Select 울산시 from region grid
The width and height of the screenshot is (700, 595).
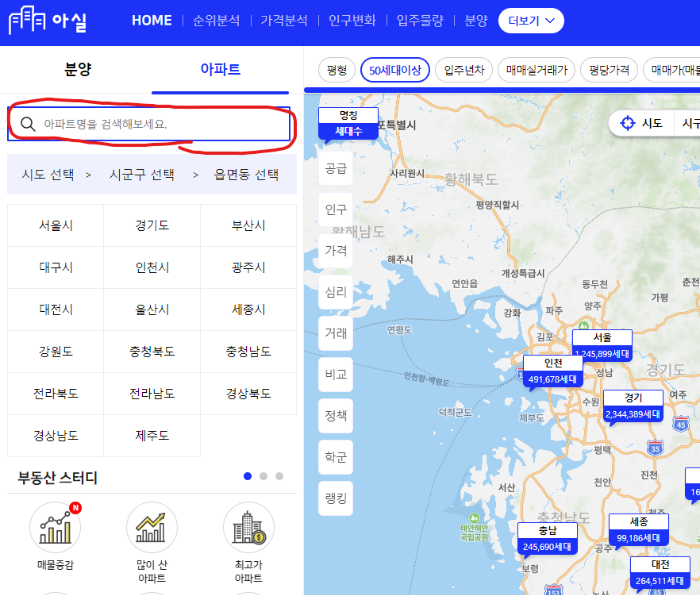point(152,309)
